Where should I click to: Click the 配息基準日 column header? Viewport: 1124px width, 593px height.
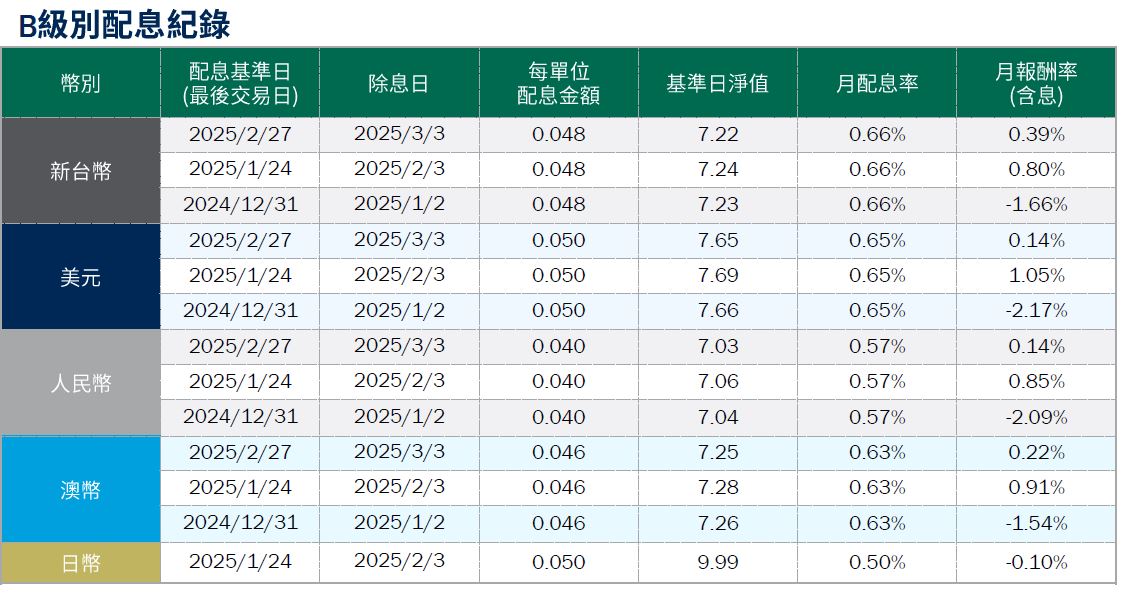240,84
